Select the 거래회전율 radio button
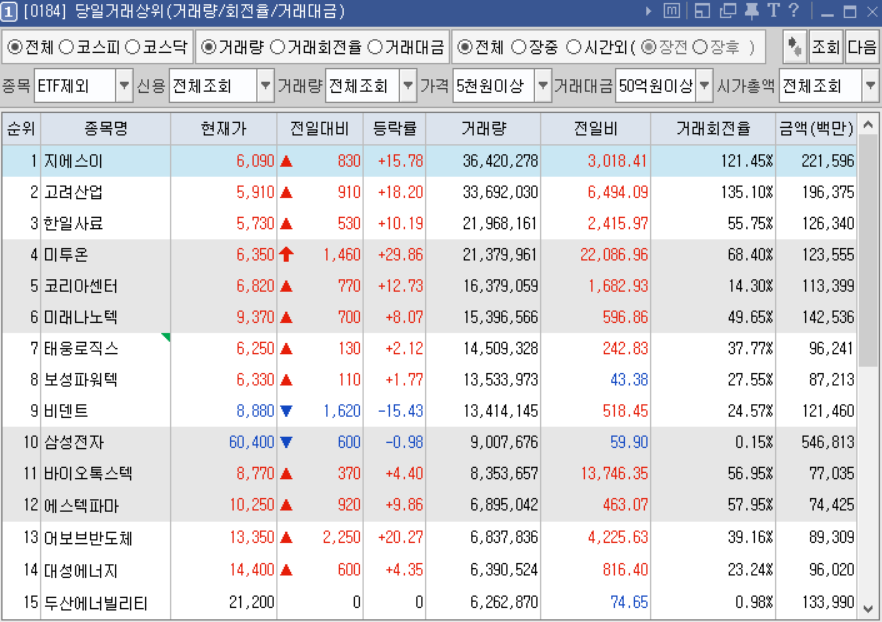 (x=277, y=47)
